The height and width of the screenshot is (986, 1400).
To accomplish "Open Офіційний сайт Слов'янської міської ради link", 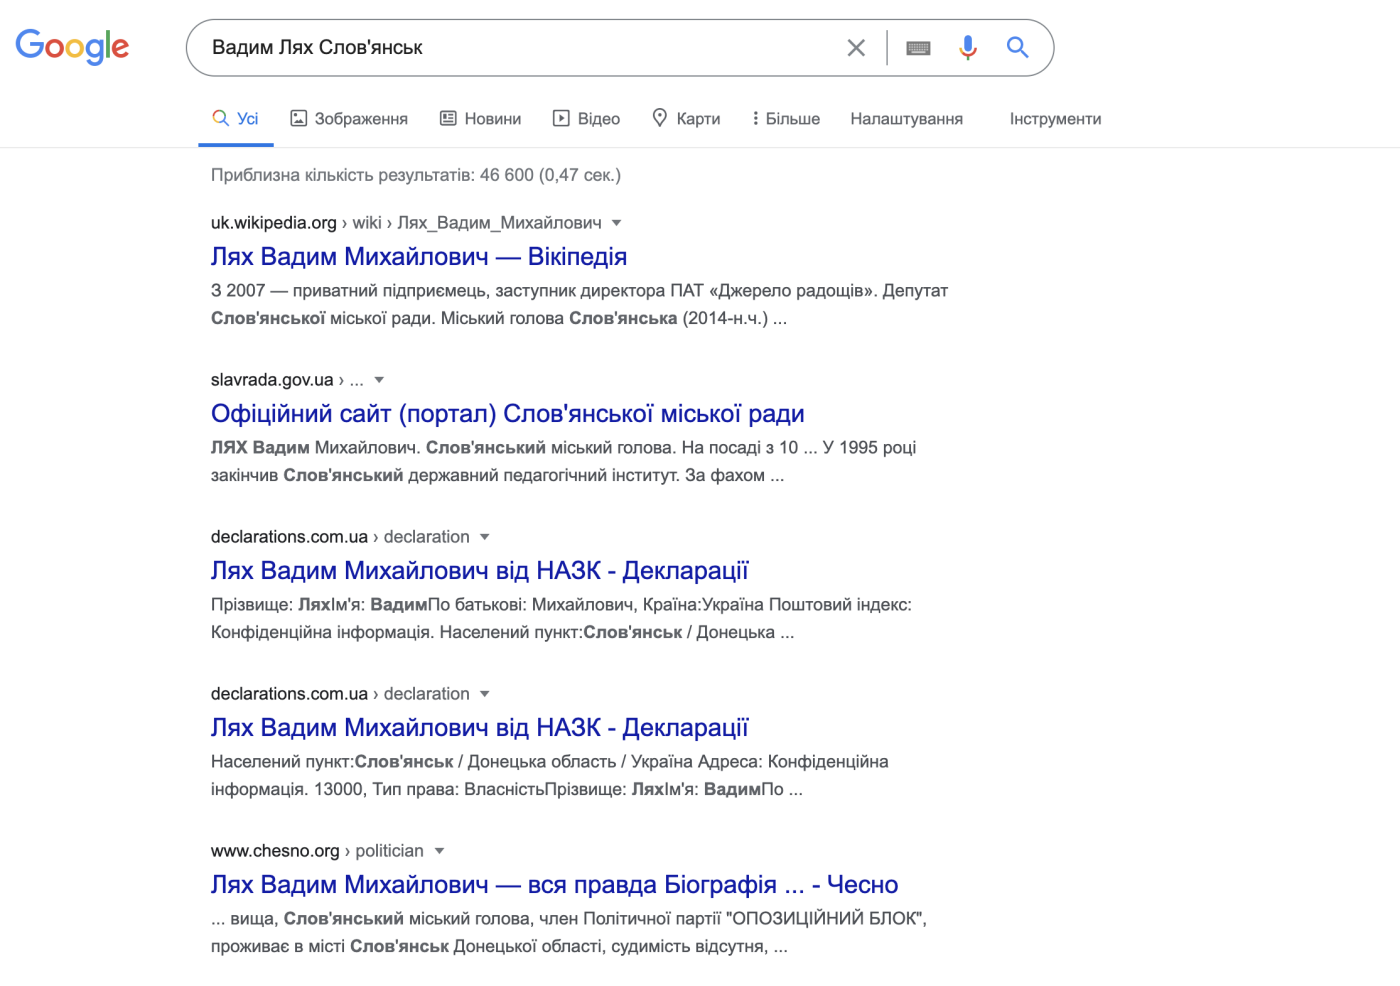I will point(508,413).
